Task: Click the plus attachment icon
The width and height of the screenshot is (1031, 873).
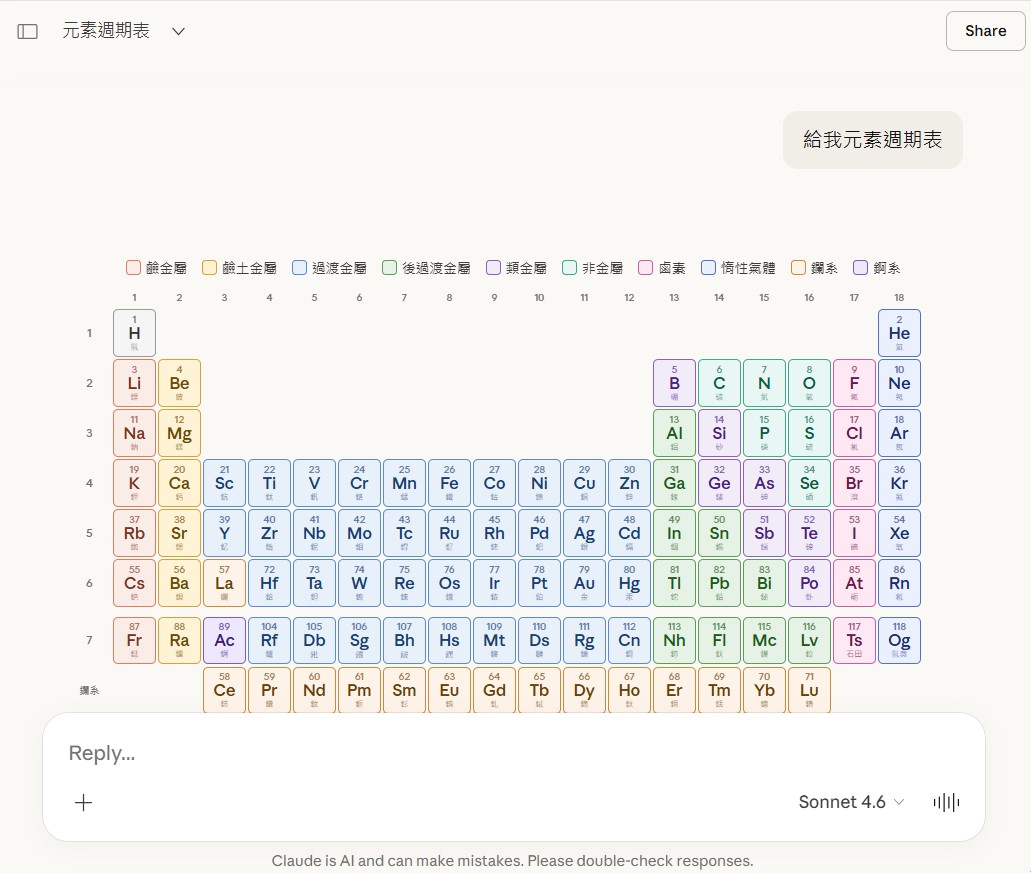Action: click(84, 802)
